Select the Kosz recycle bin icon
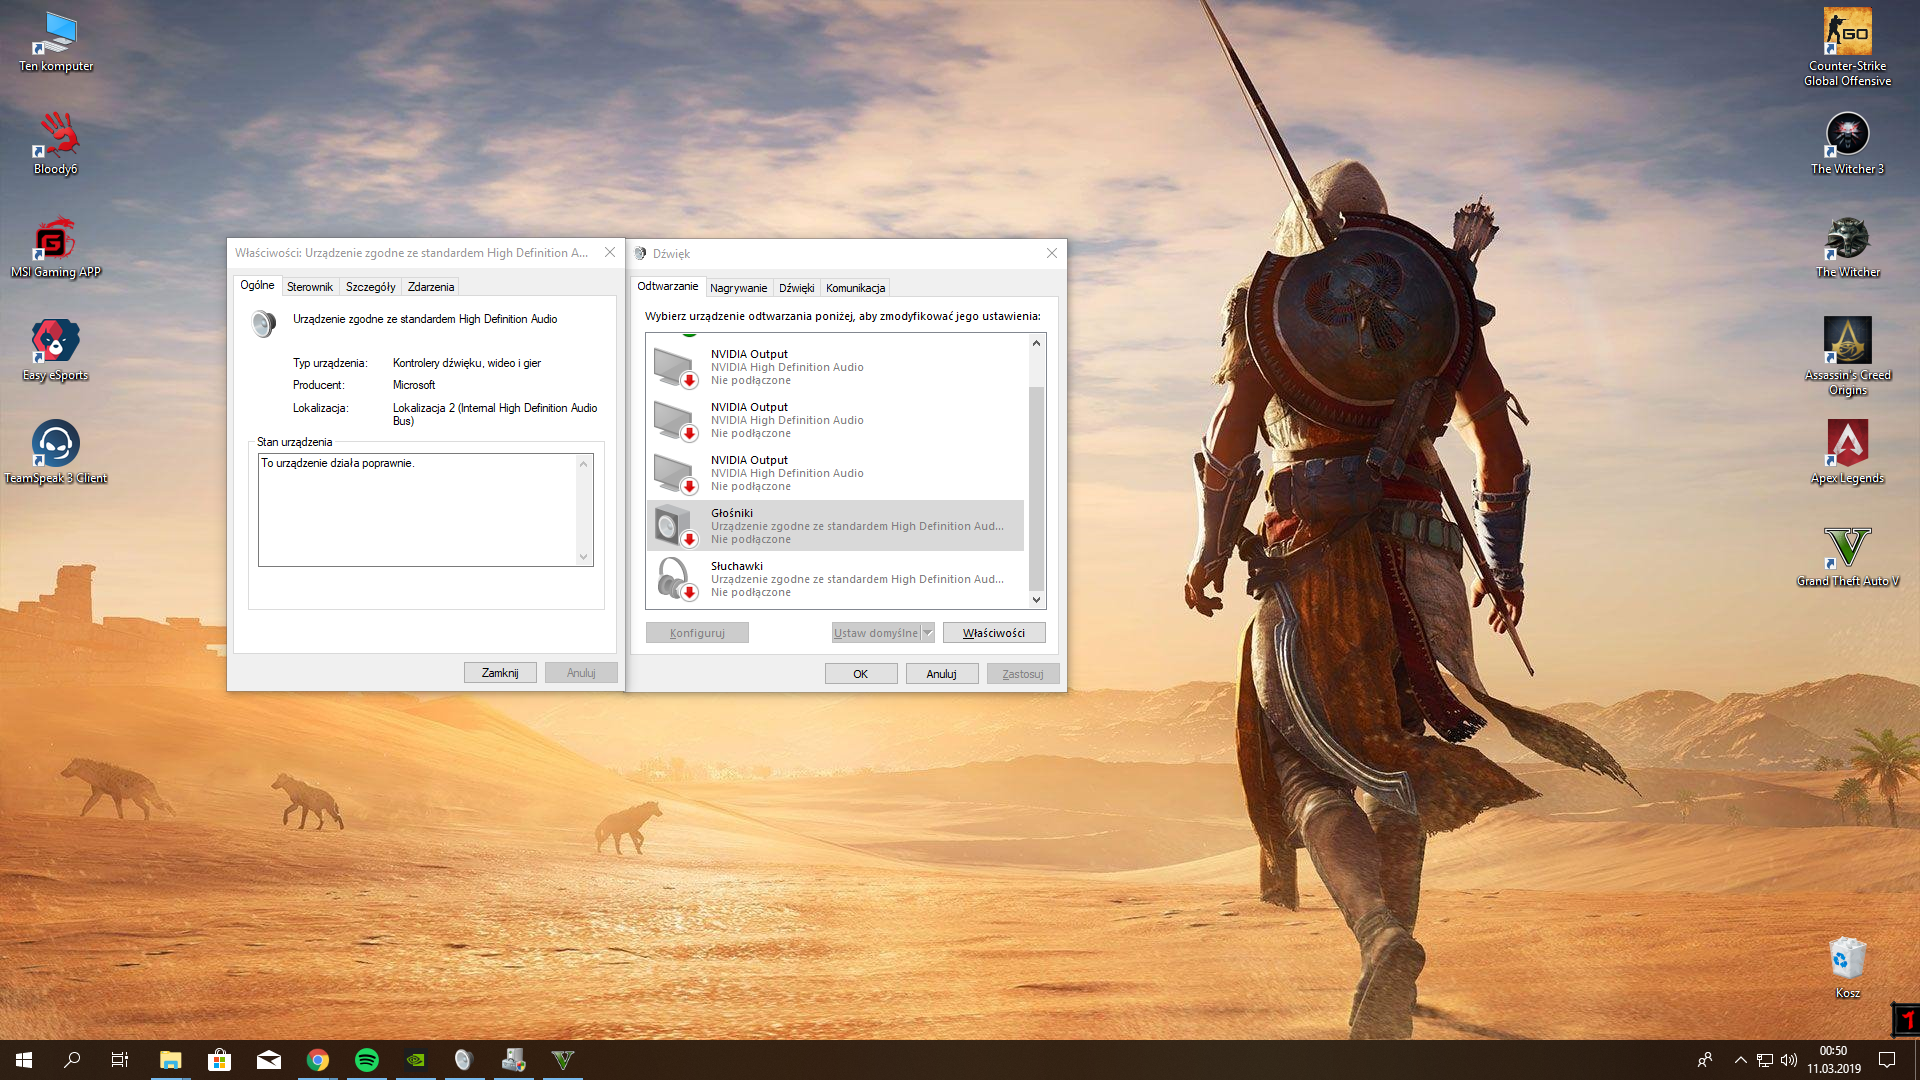The height and width of the screenshot is (1080, 1920). point(1847,967)
